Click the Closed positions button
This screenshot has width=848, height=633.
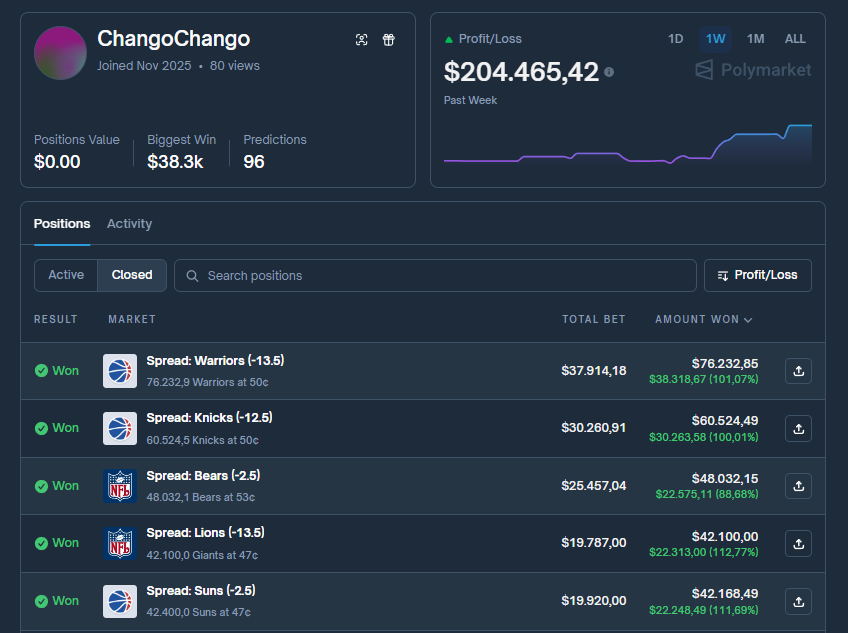[130, 274]
